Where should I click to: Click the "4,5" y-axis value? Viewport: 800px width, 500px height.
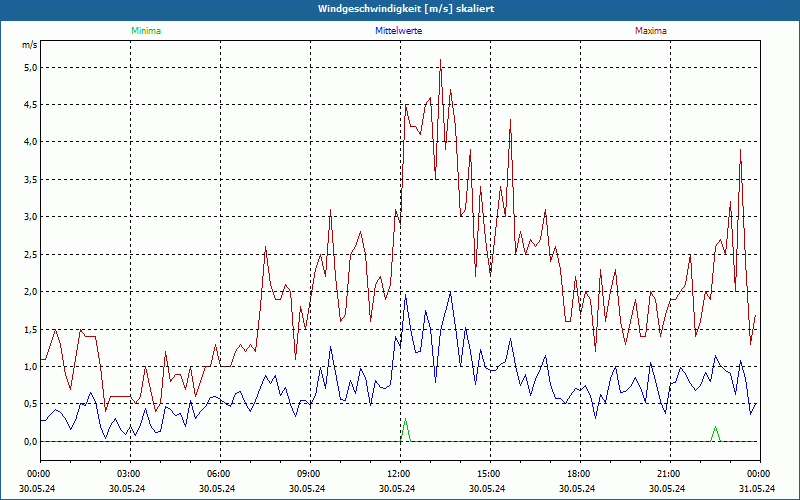coord(30,105)
